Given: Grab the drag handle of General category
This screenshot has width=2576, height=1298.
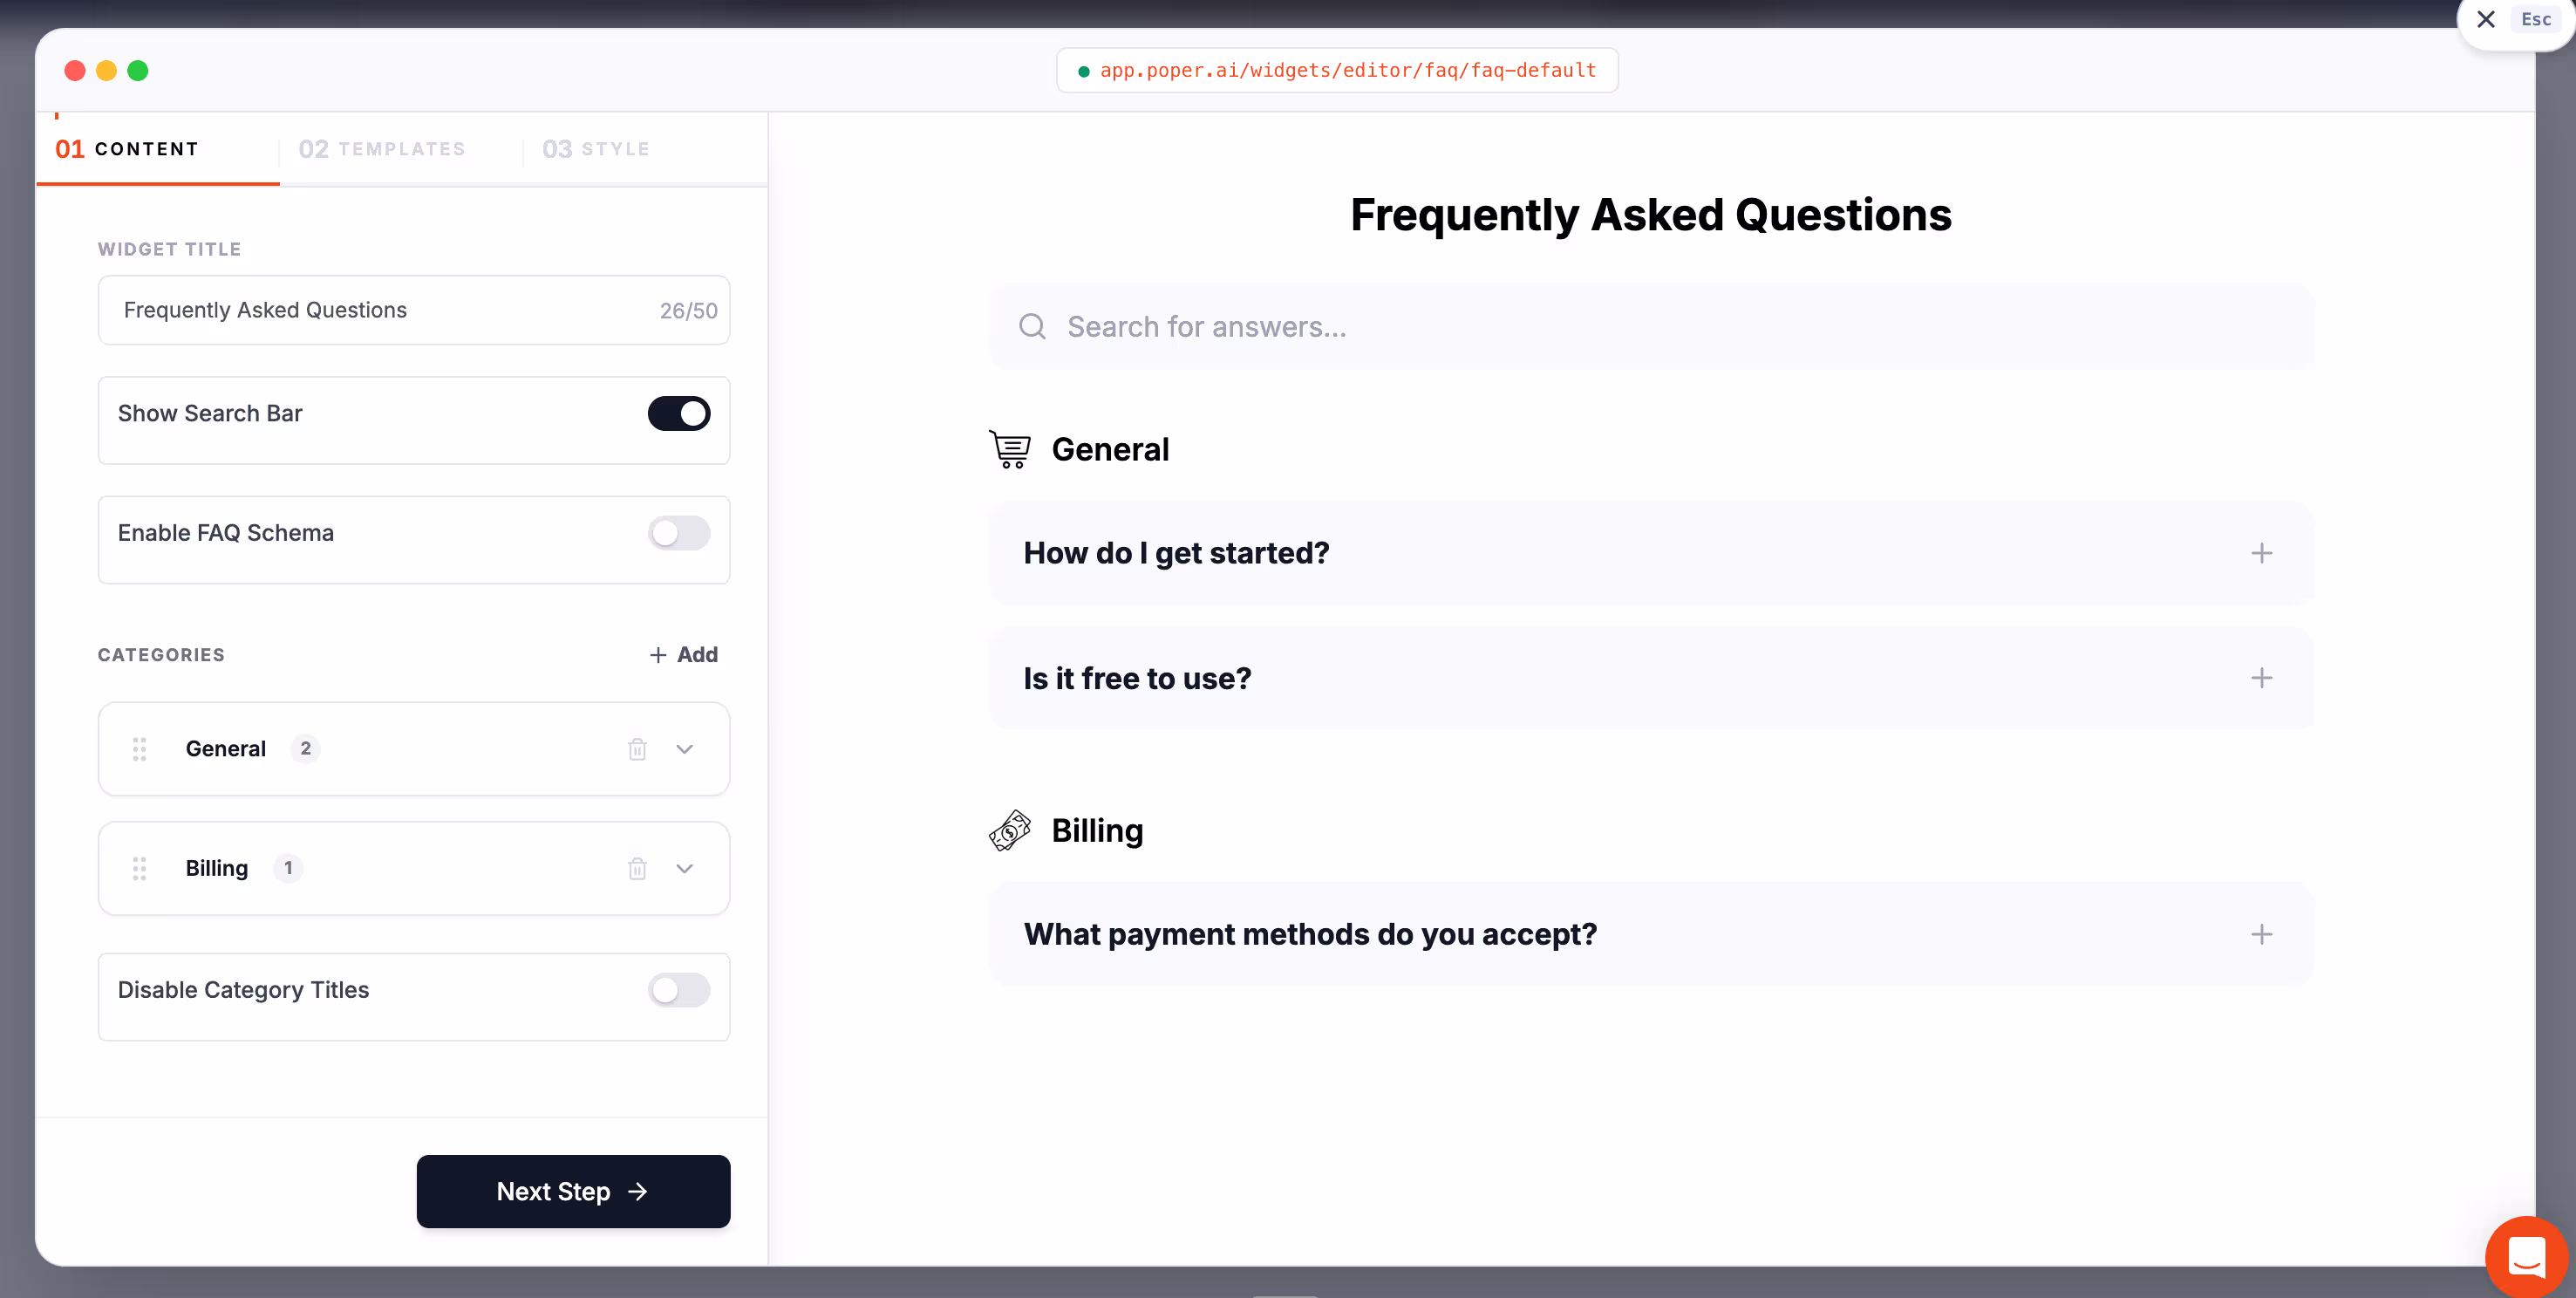Looking at the screenshot, I should pyautogui.click(x=139, y=749).
